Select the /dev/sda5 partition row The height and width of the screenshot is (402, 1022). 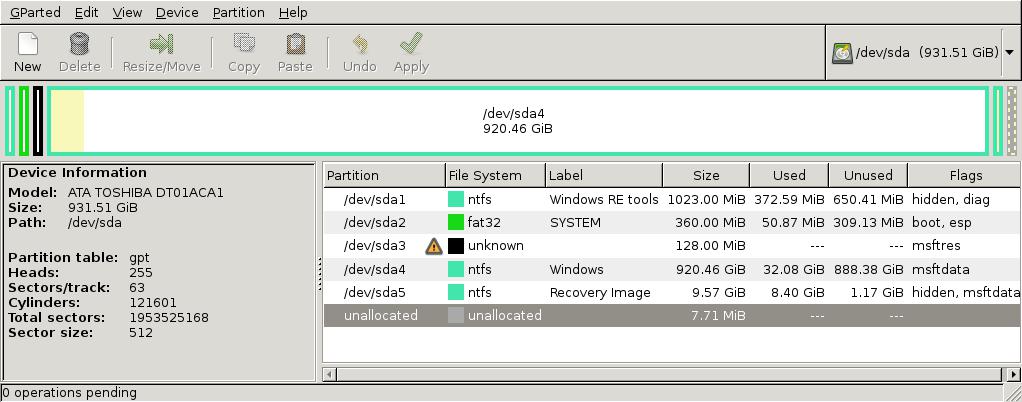pyautogui.click(x=672, y=293)
